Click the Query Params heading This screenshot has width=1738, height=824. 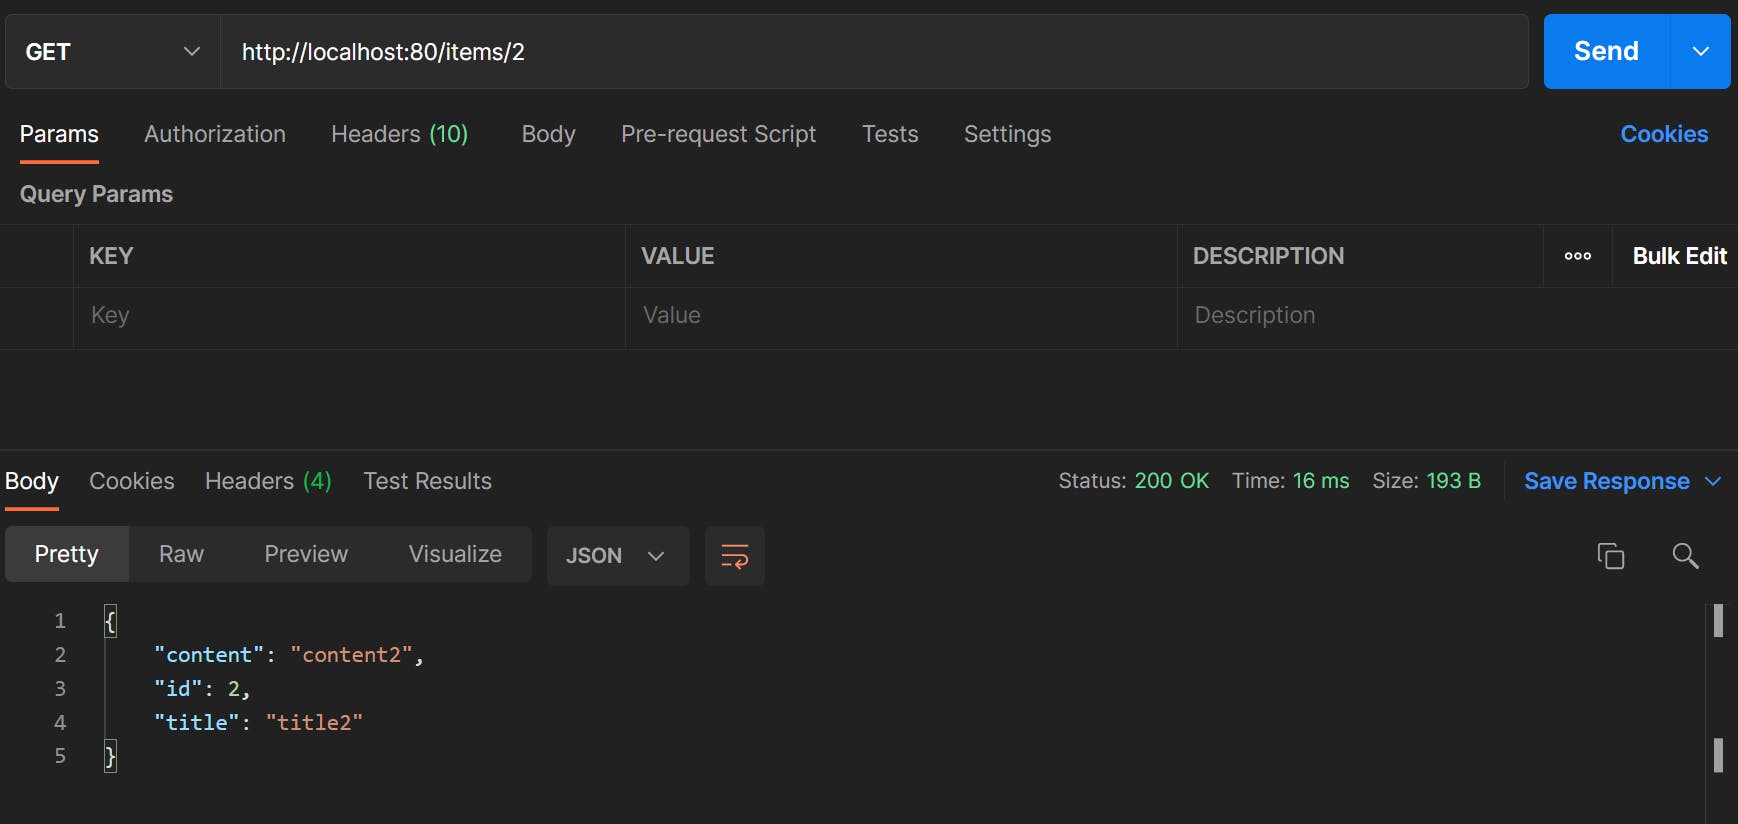coord(96,194)
